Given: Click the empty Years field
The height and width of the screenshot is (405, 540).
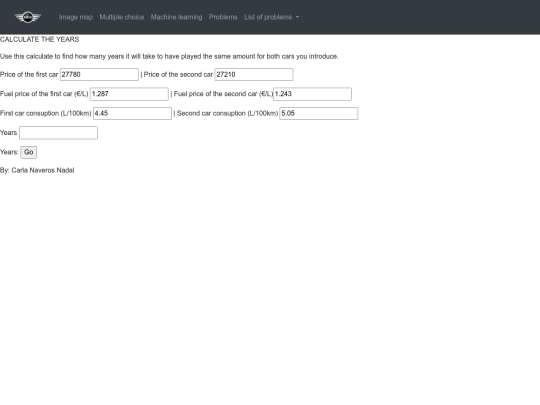Looking at the screenshot, I should click(58, 133).
